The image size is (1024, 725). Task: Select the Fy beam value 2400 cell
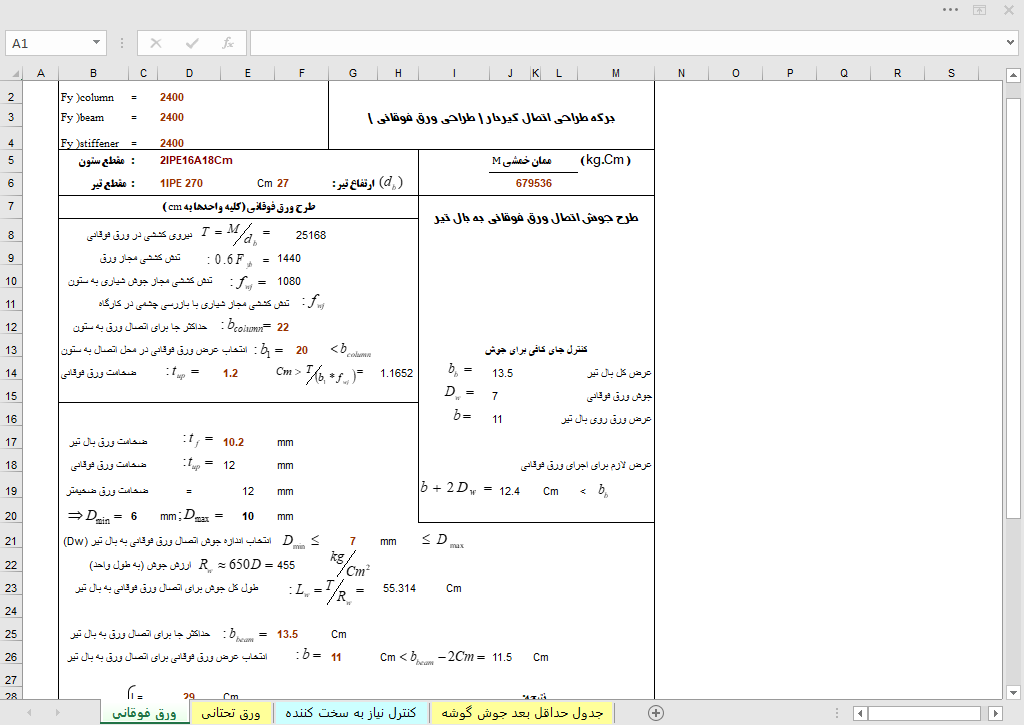pyautogui.click(x=172, y=118)
